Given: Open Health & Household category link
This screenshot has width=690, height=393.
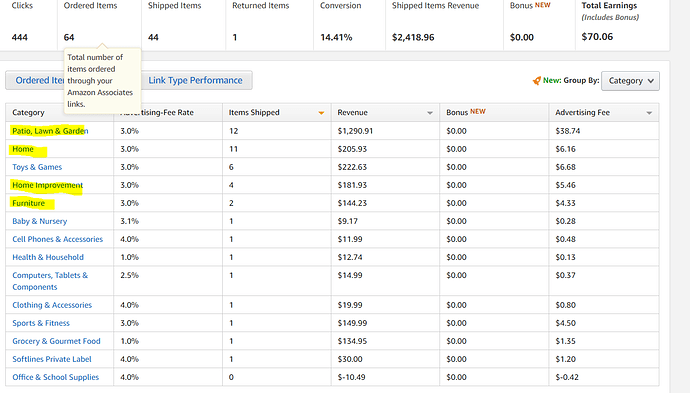Looking at the screenshot, I should click(x=48, y=257).
